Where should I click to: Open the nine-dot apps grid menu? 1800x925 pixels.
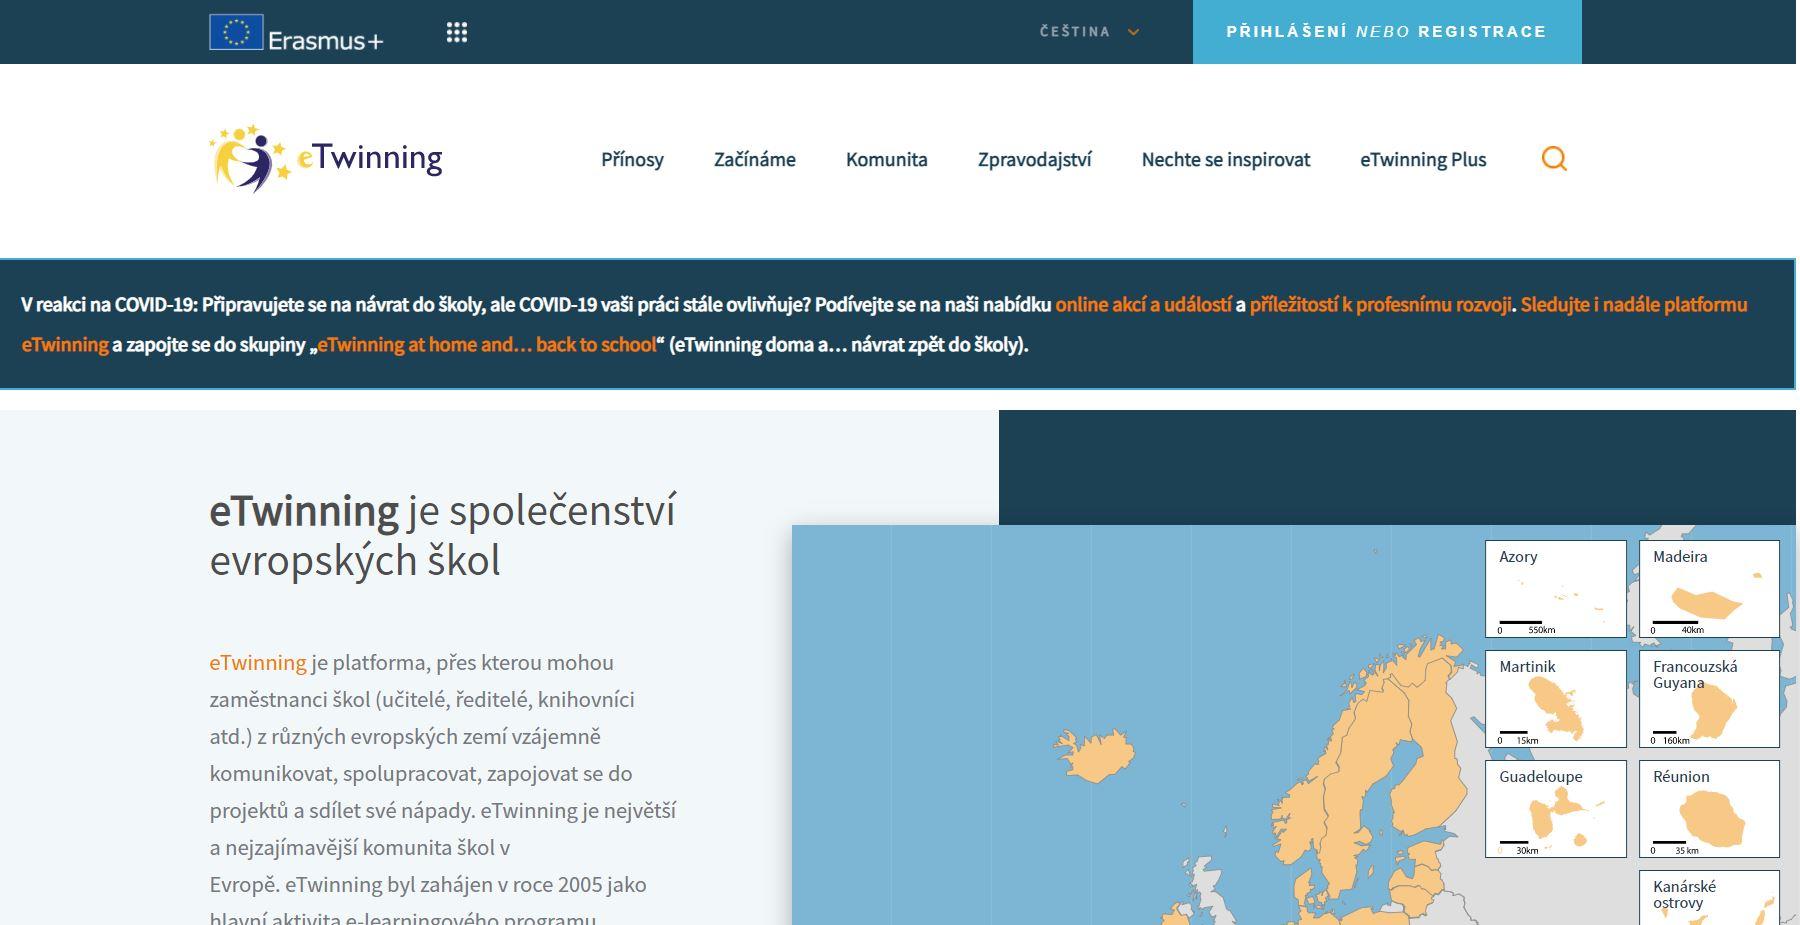[457, 33]
